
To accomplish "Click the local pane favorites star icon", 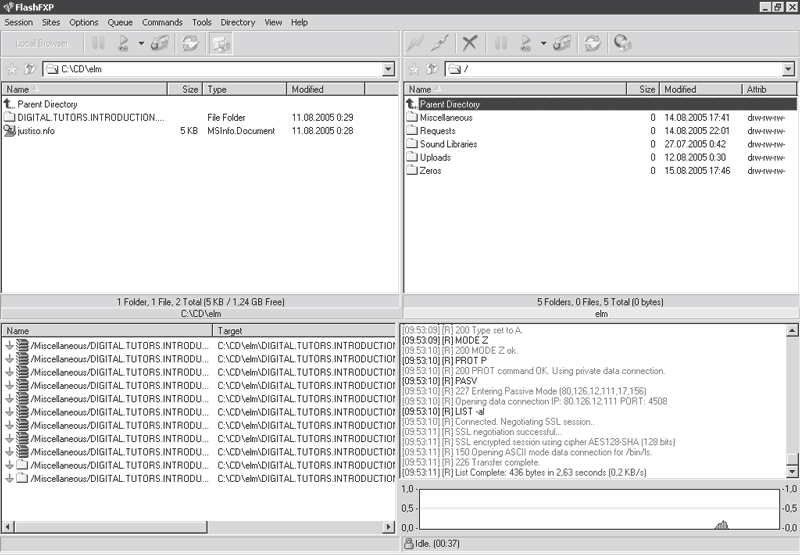I will [12, 69].
